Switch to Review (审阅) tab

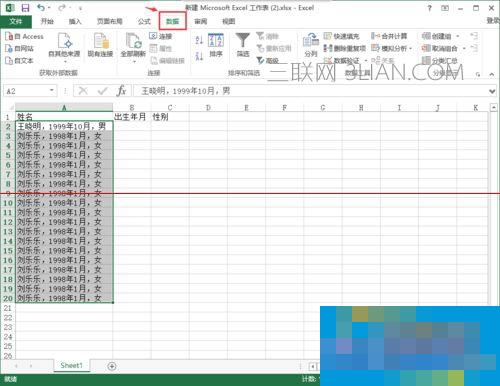coord(201,21)
